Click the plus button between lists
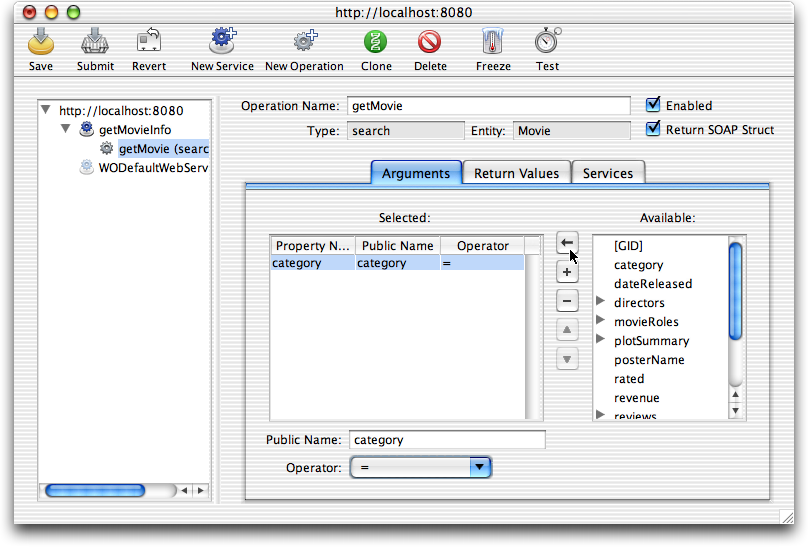The image size is (808, 547). click(567, 272)
